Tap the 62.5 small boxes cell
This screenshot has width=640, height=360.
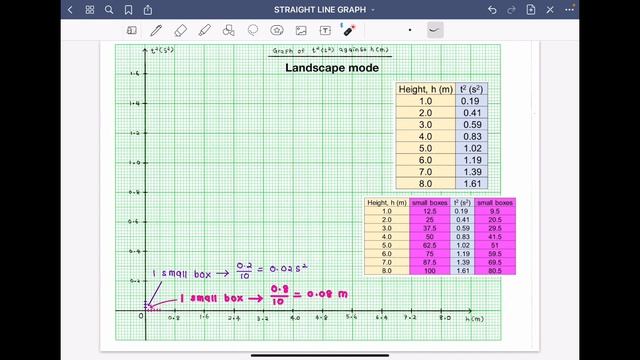(x=429, y=245)
